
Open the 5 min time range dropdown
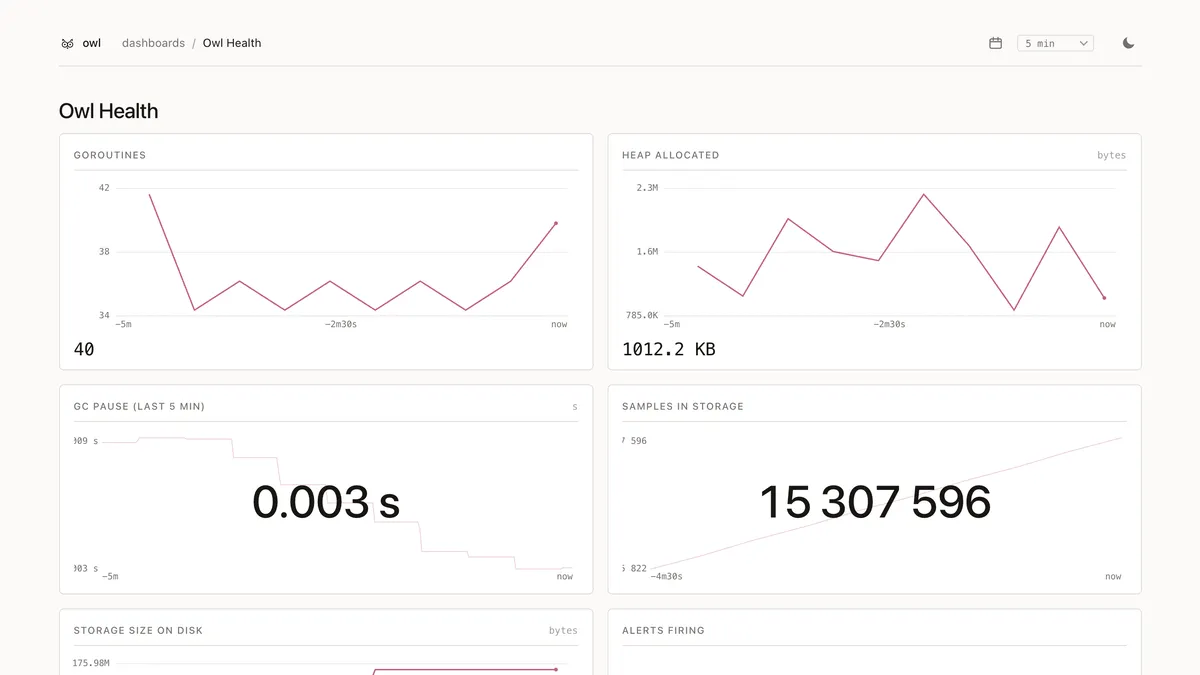1055,43
